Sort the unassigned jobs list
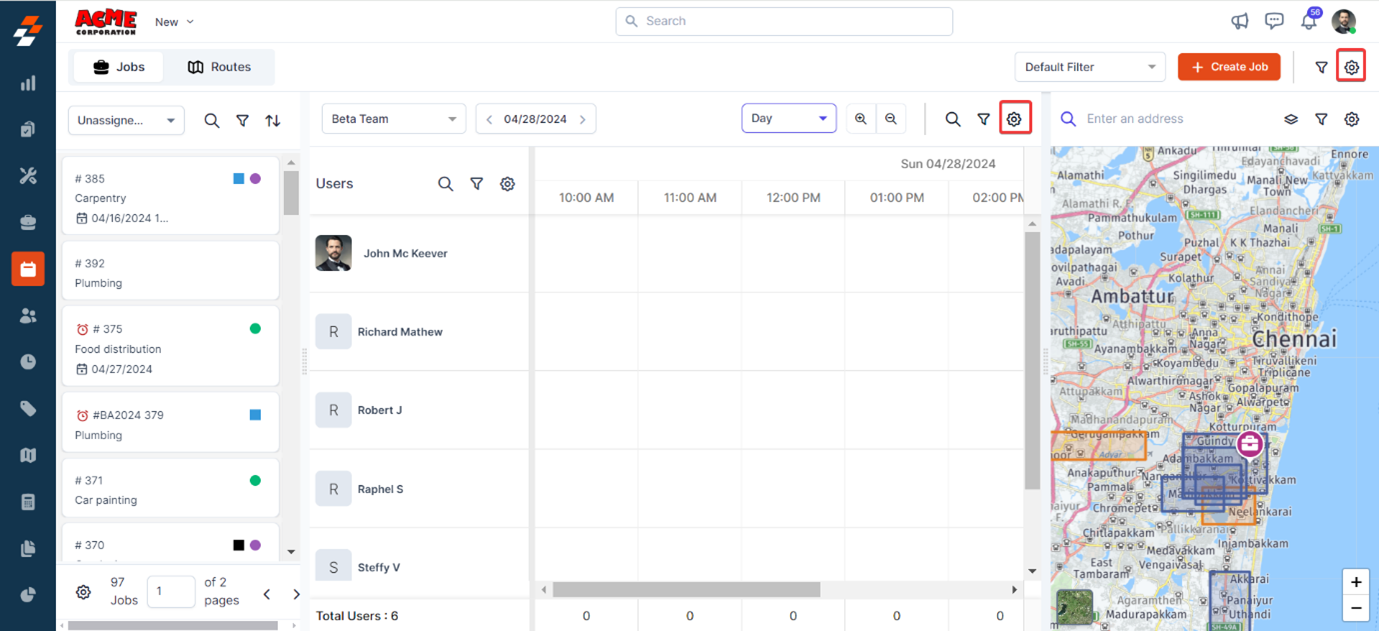The image size is (1379, 631). (273, 120)
